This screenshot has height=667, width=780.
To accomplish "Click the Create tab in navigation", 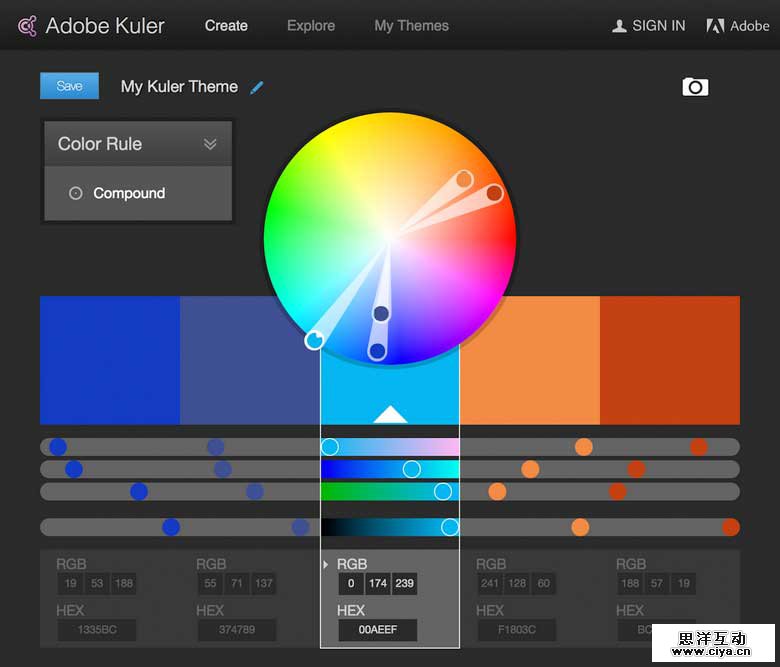I will tap(226, 26).
